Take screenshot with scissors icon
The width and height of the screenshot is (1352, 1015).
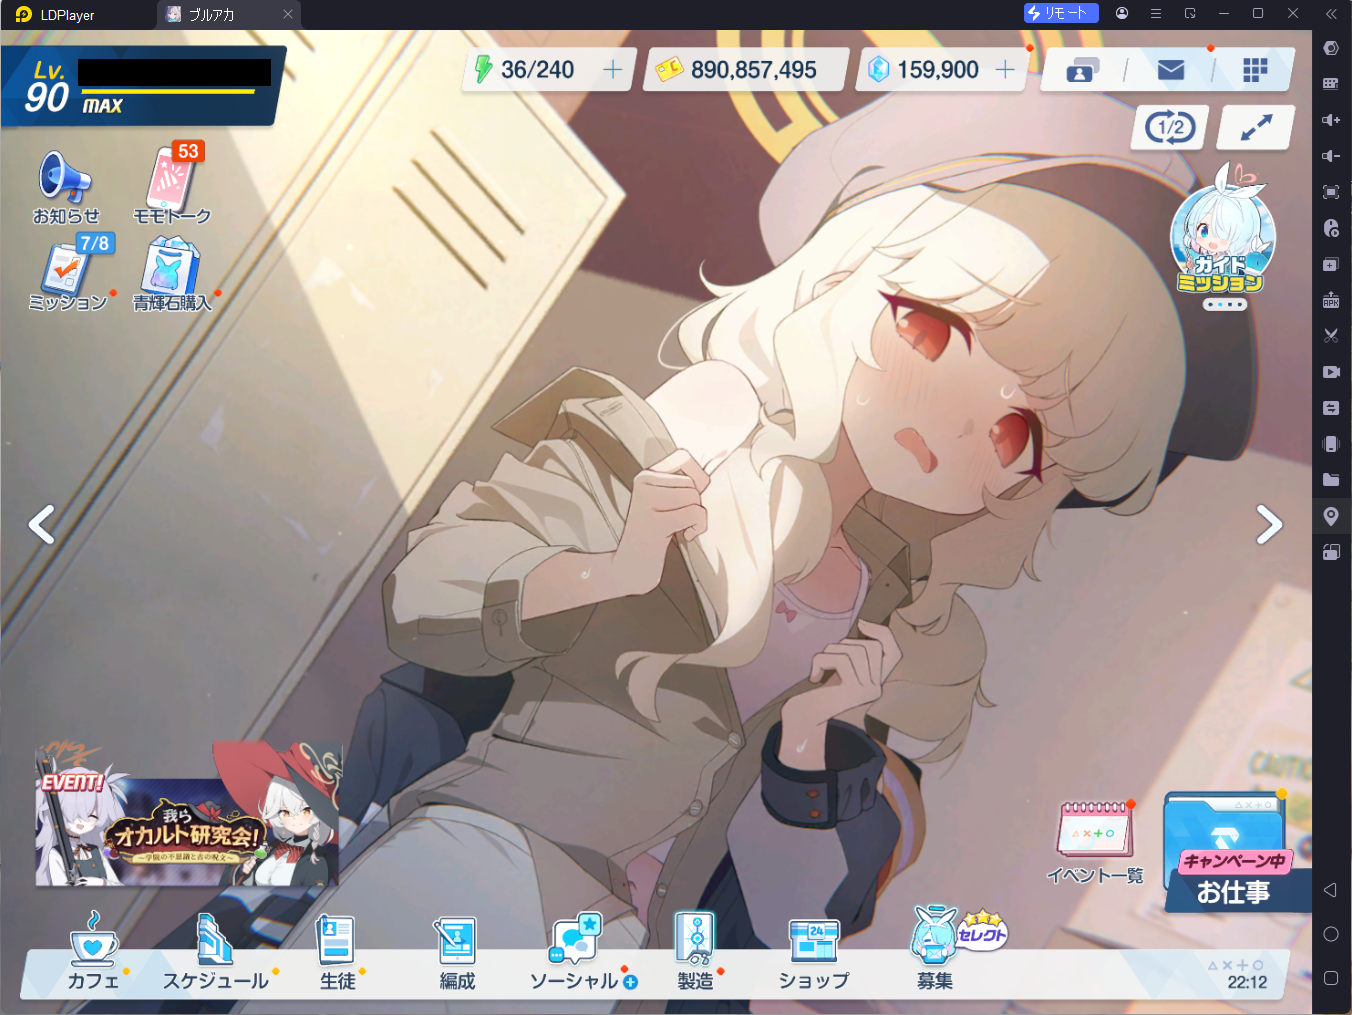[1331, 336]
